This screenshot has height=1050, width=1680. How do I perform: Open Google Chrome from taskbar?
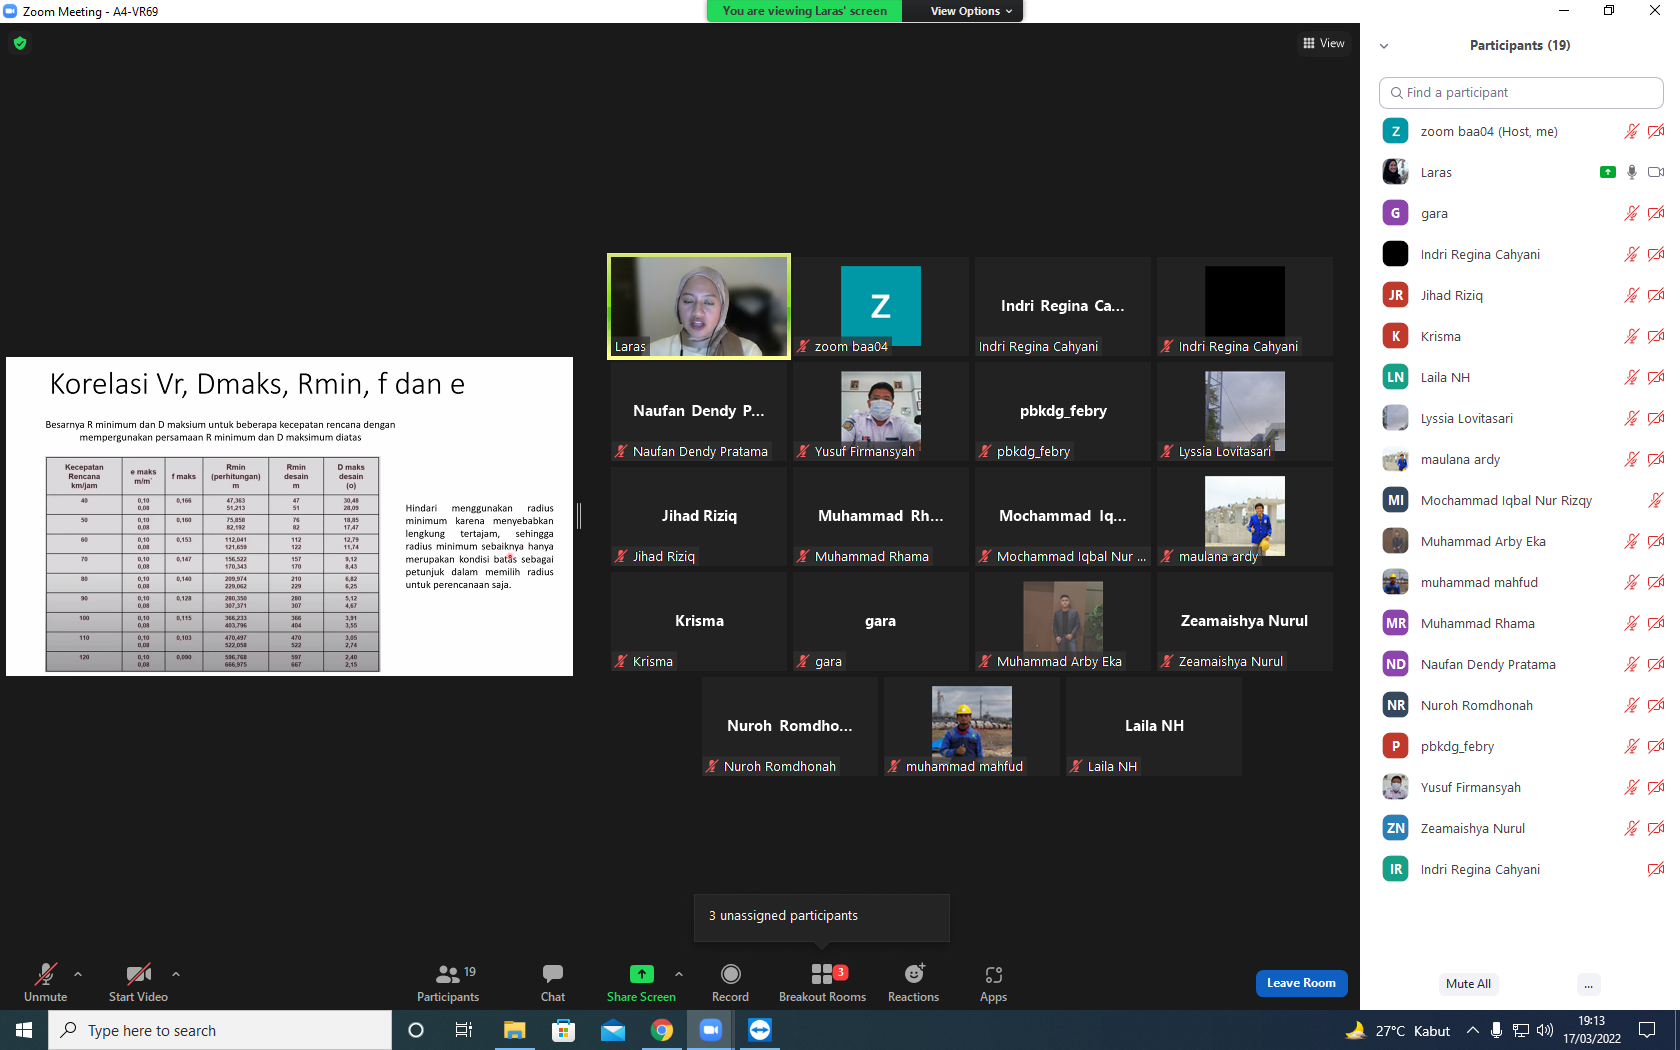(x=661, y=1030)
